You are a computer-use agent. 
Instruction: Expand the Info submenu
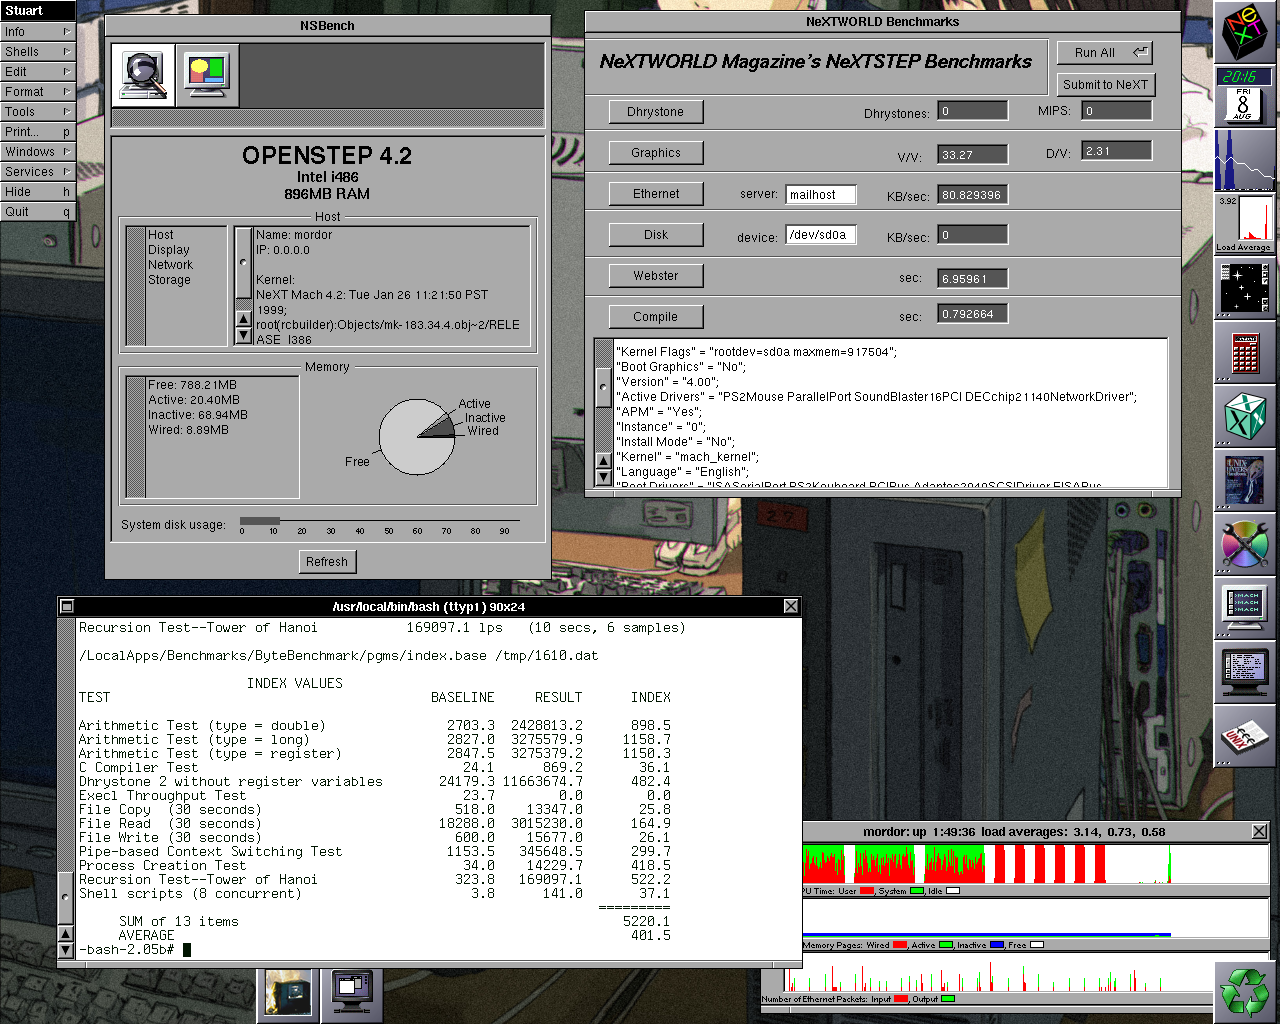tap(38, 32)
